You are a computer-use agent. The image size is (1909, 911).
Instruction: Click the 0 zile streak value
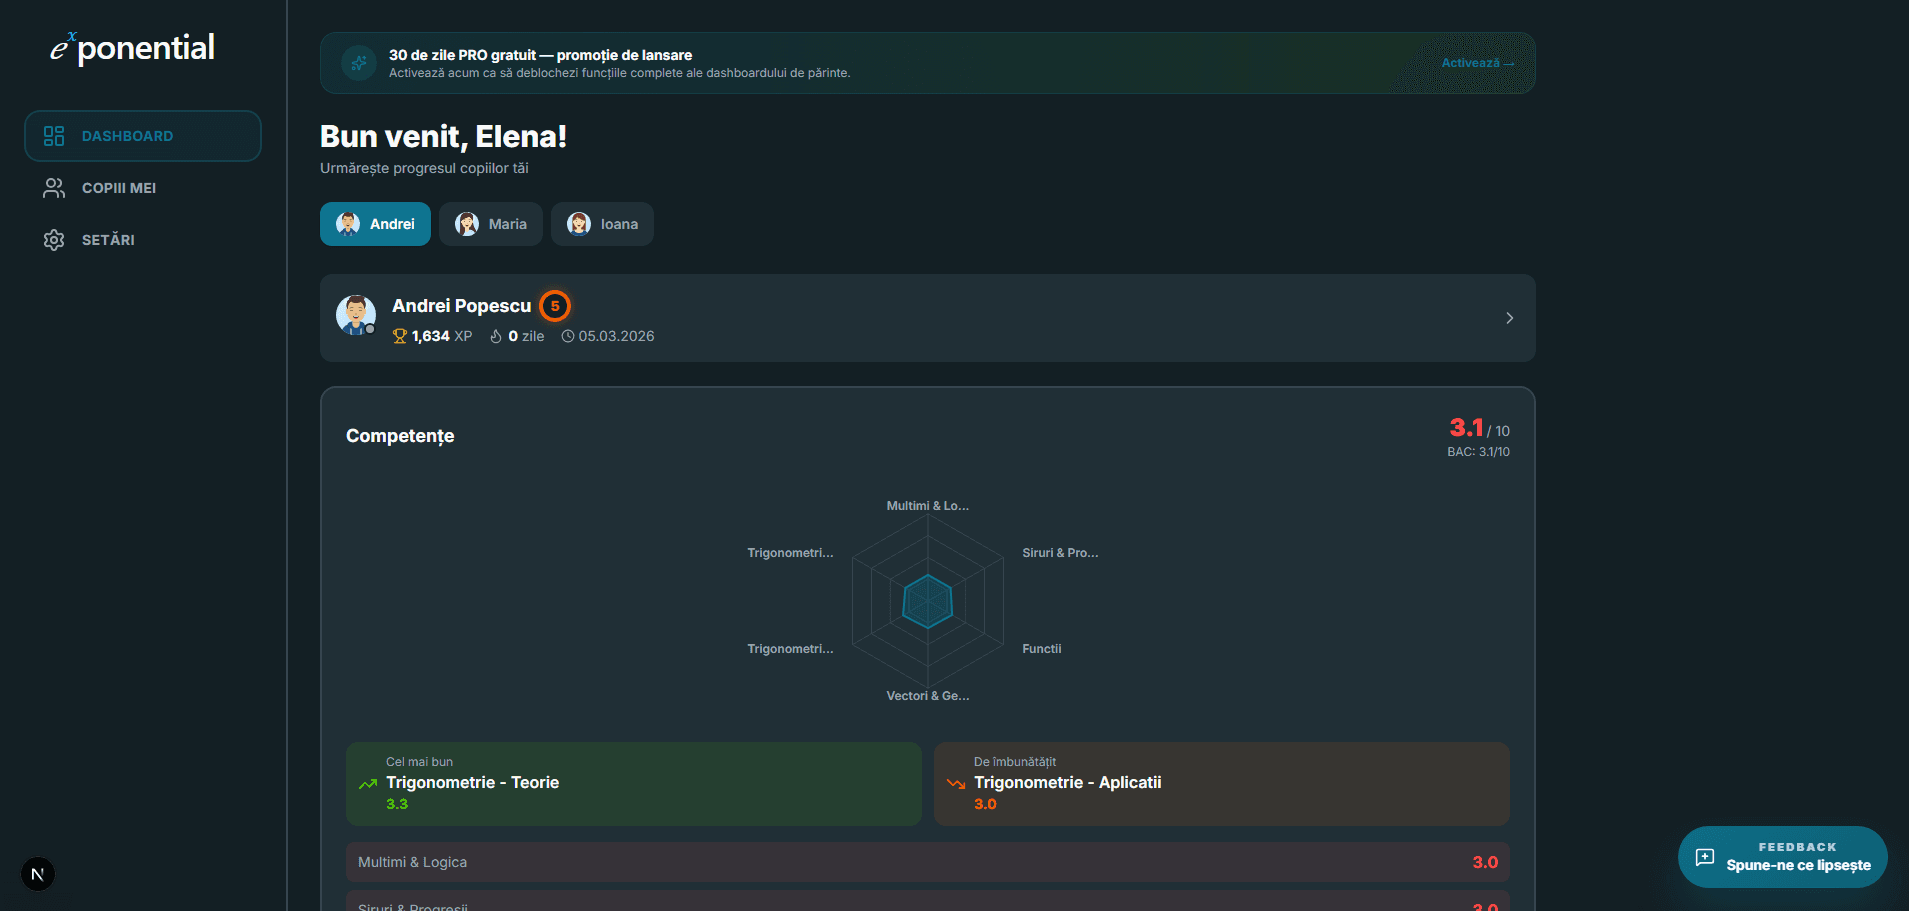click(x=526, y=336)
